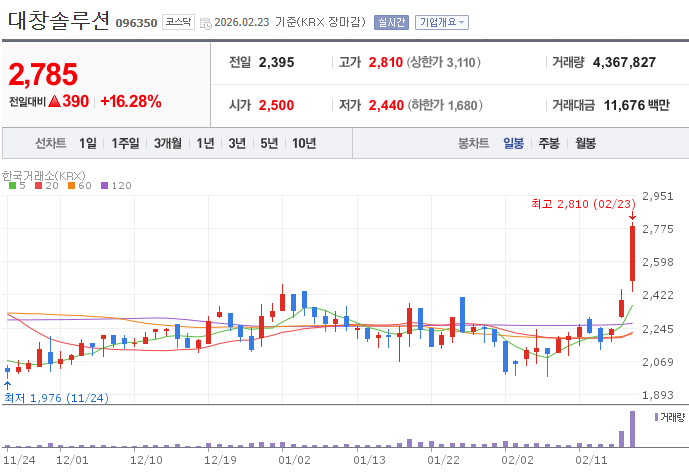Click the 한국거래소(KRX) chart label
This screenshot has height=472, width=689.
tap(44, 176)
